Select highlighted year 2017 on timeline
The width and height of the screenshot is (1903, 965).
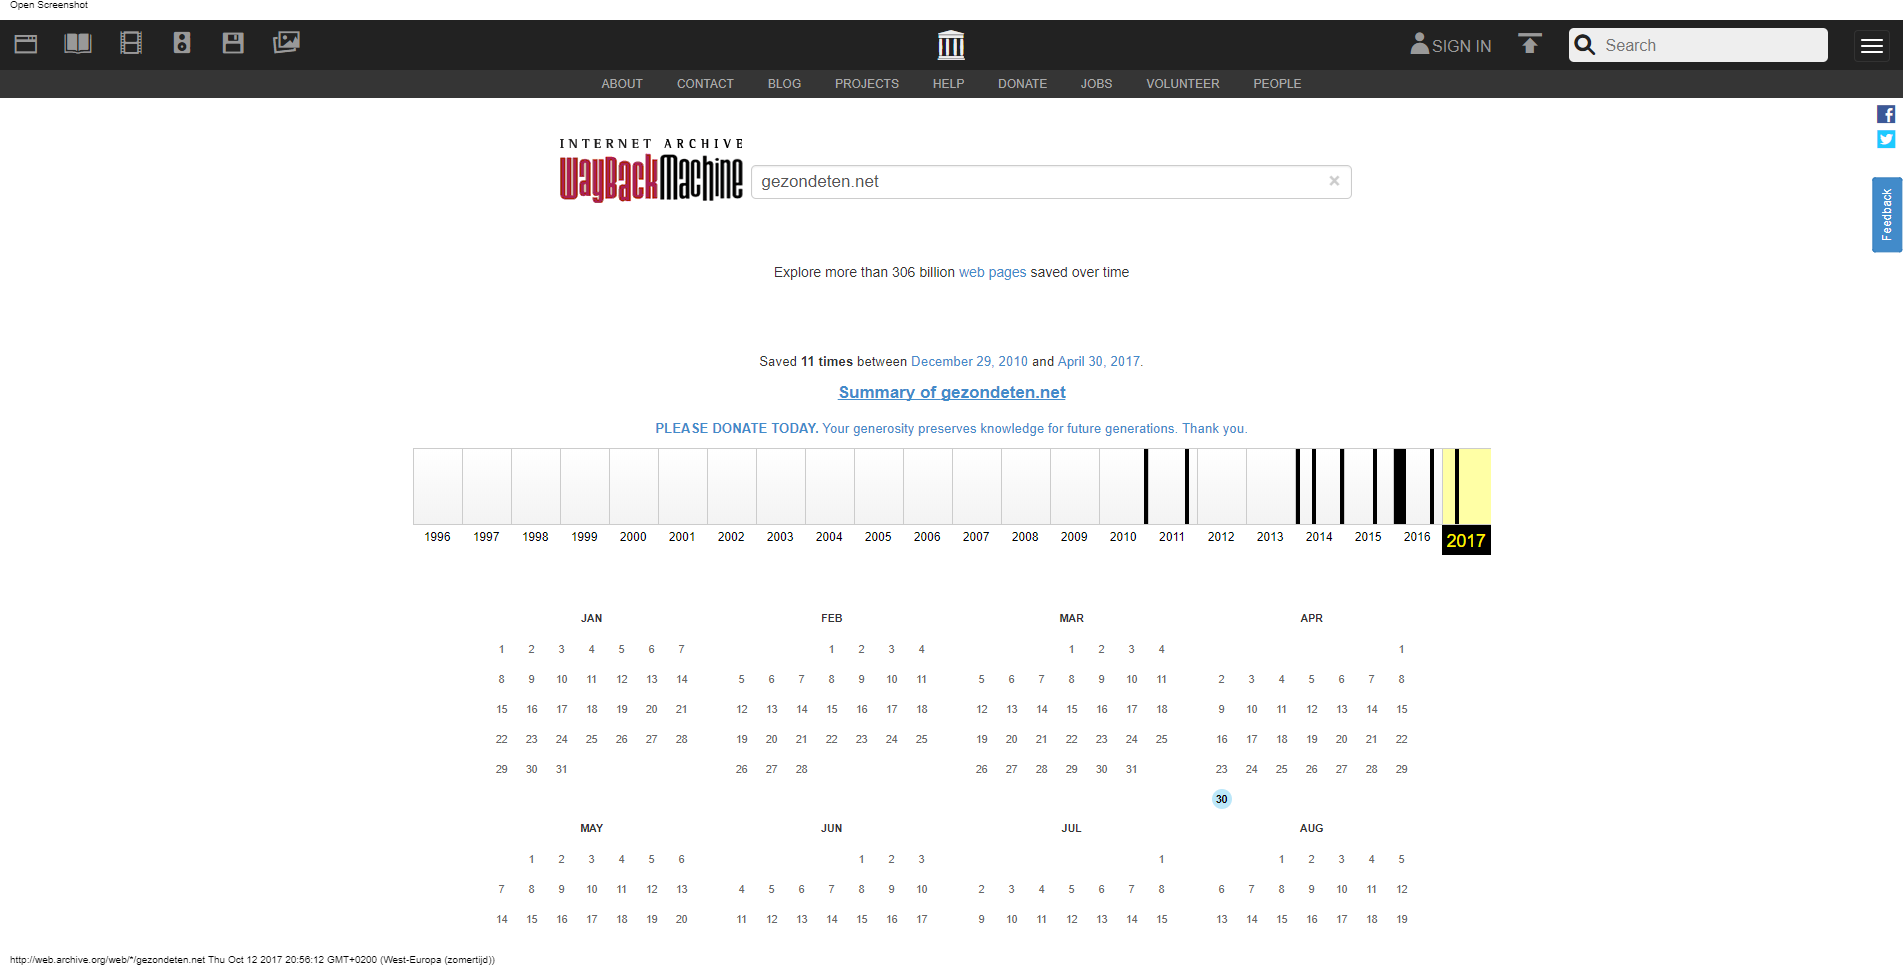pyautogui.click(x=1466, y=540)
